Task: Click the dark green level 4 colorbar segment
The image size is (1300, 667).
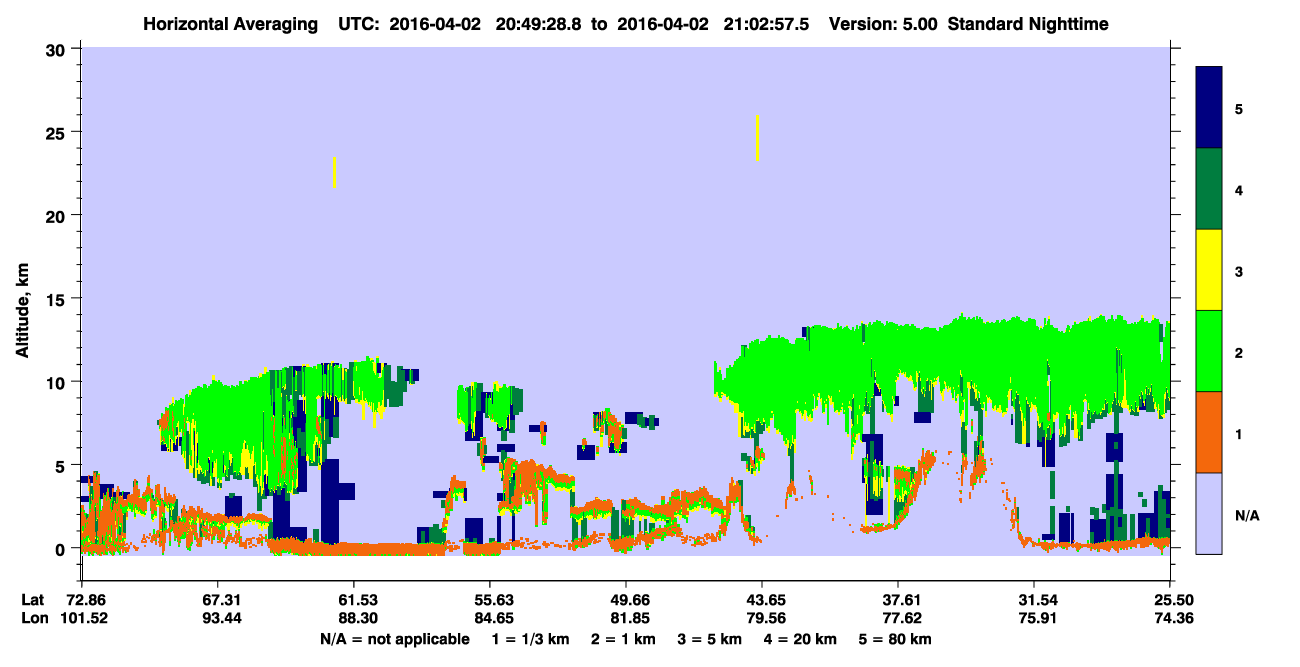Action: (x=1209, y=189)
